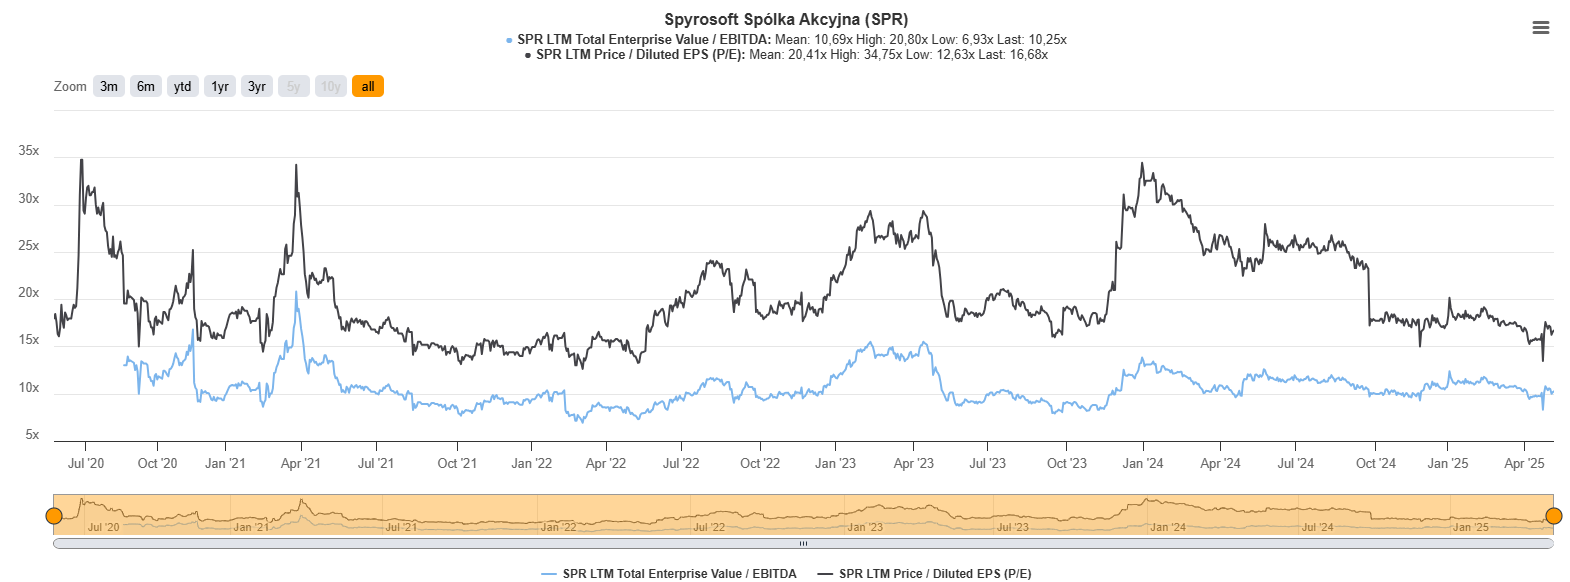This screenshot has width=1570, height=582.
Task: Click the 10x y-axis label
Action: [x=29, y=388]
